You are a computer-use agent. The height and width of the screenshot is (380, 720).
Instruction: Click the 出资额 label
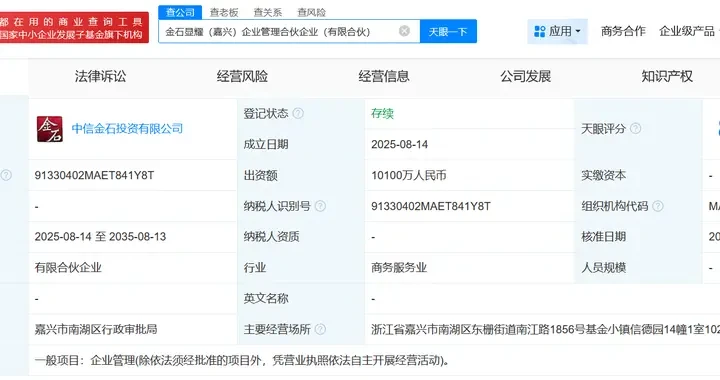[260, 175]
